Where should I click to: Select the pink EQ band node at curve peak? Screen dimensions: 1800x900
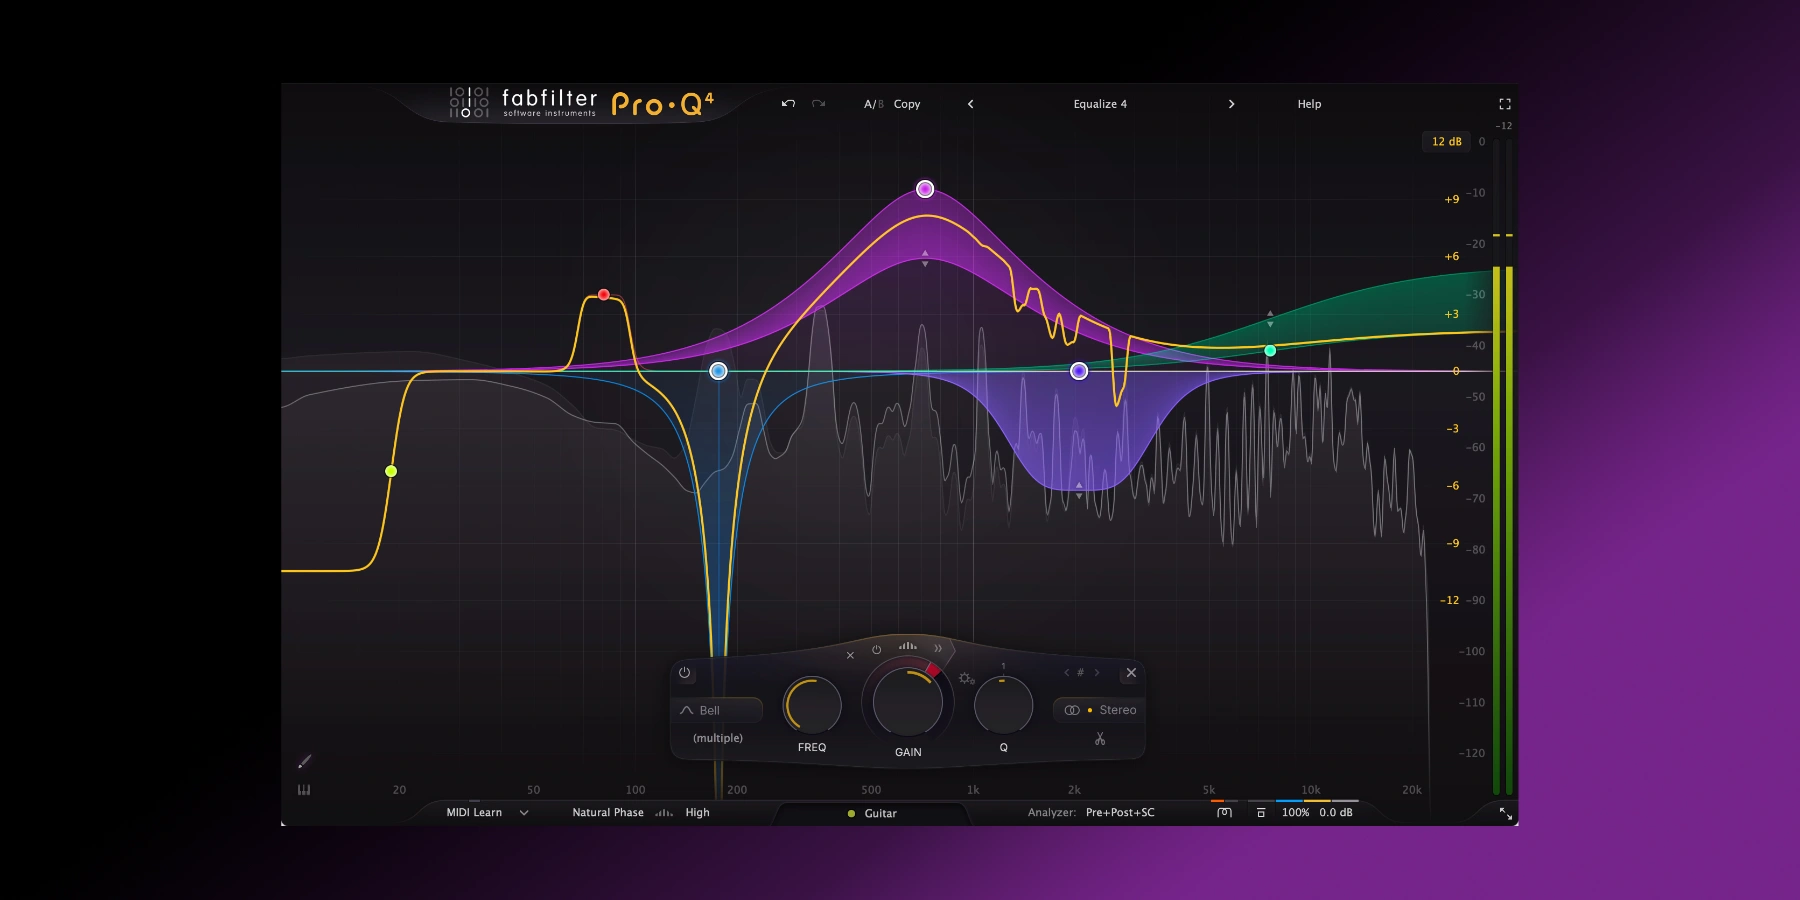point(925,189)
